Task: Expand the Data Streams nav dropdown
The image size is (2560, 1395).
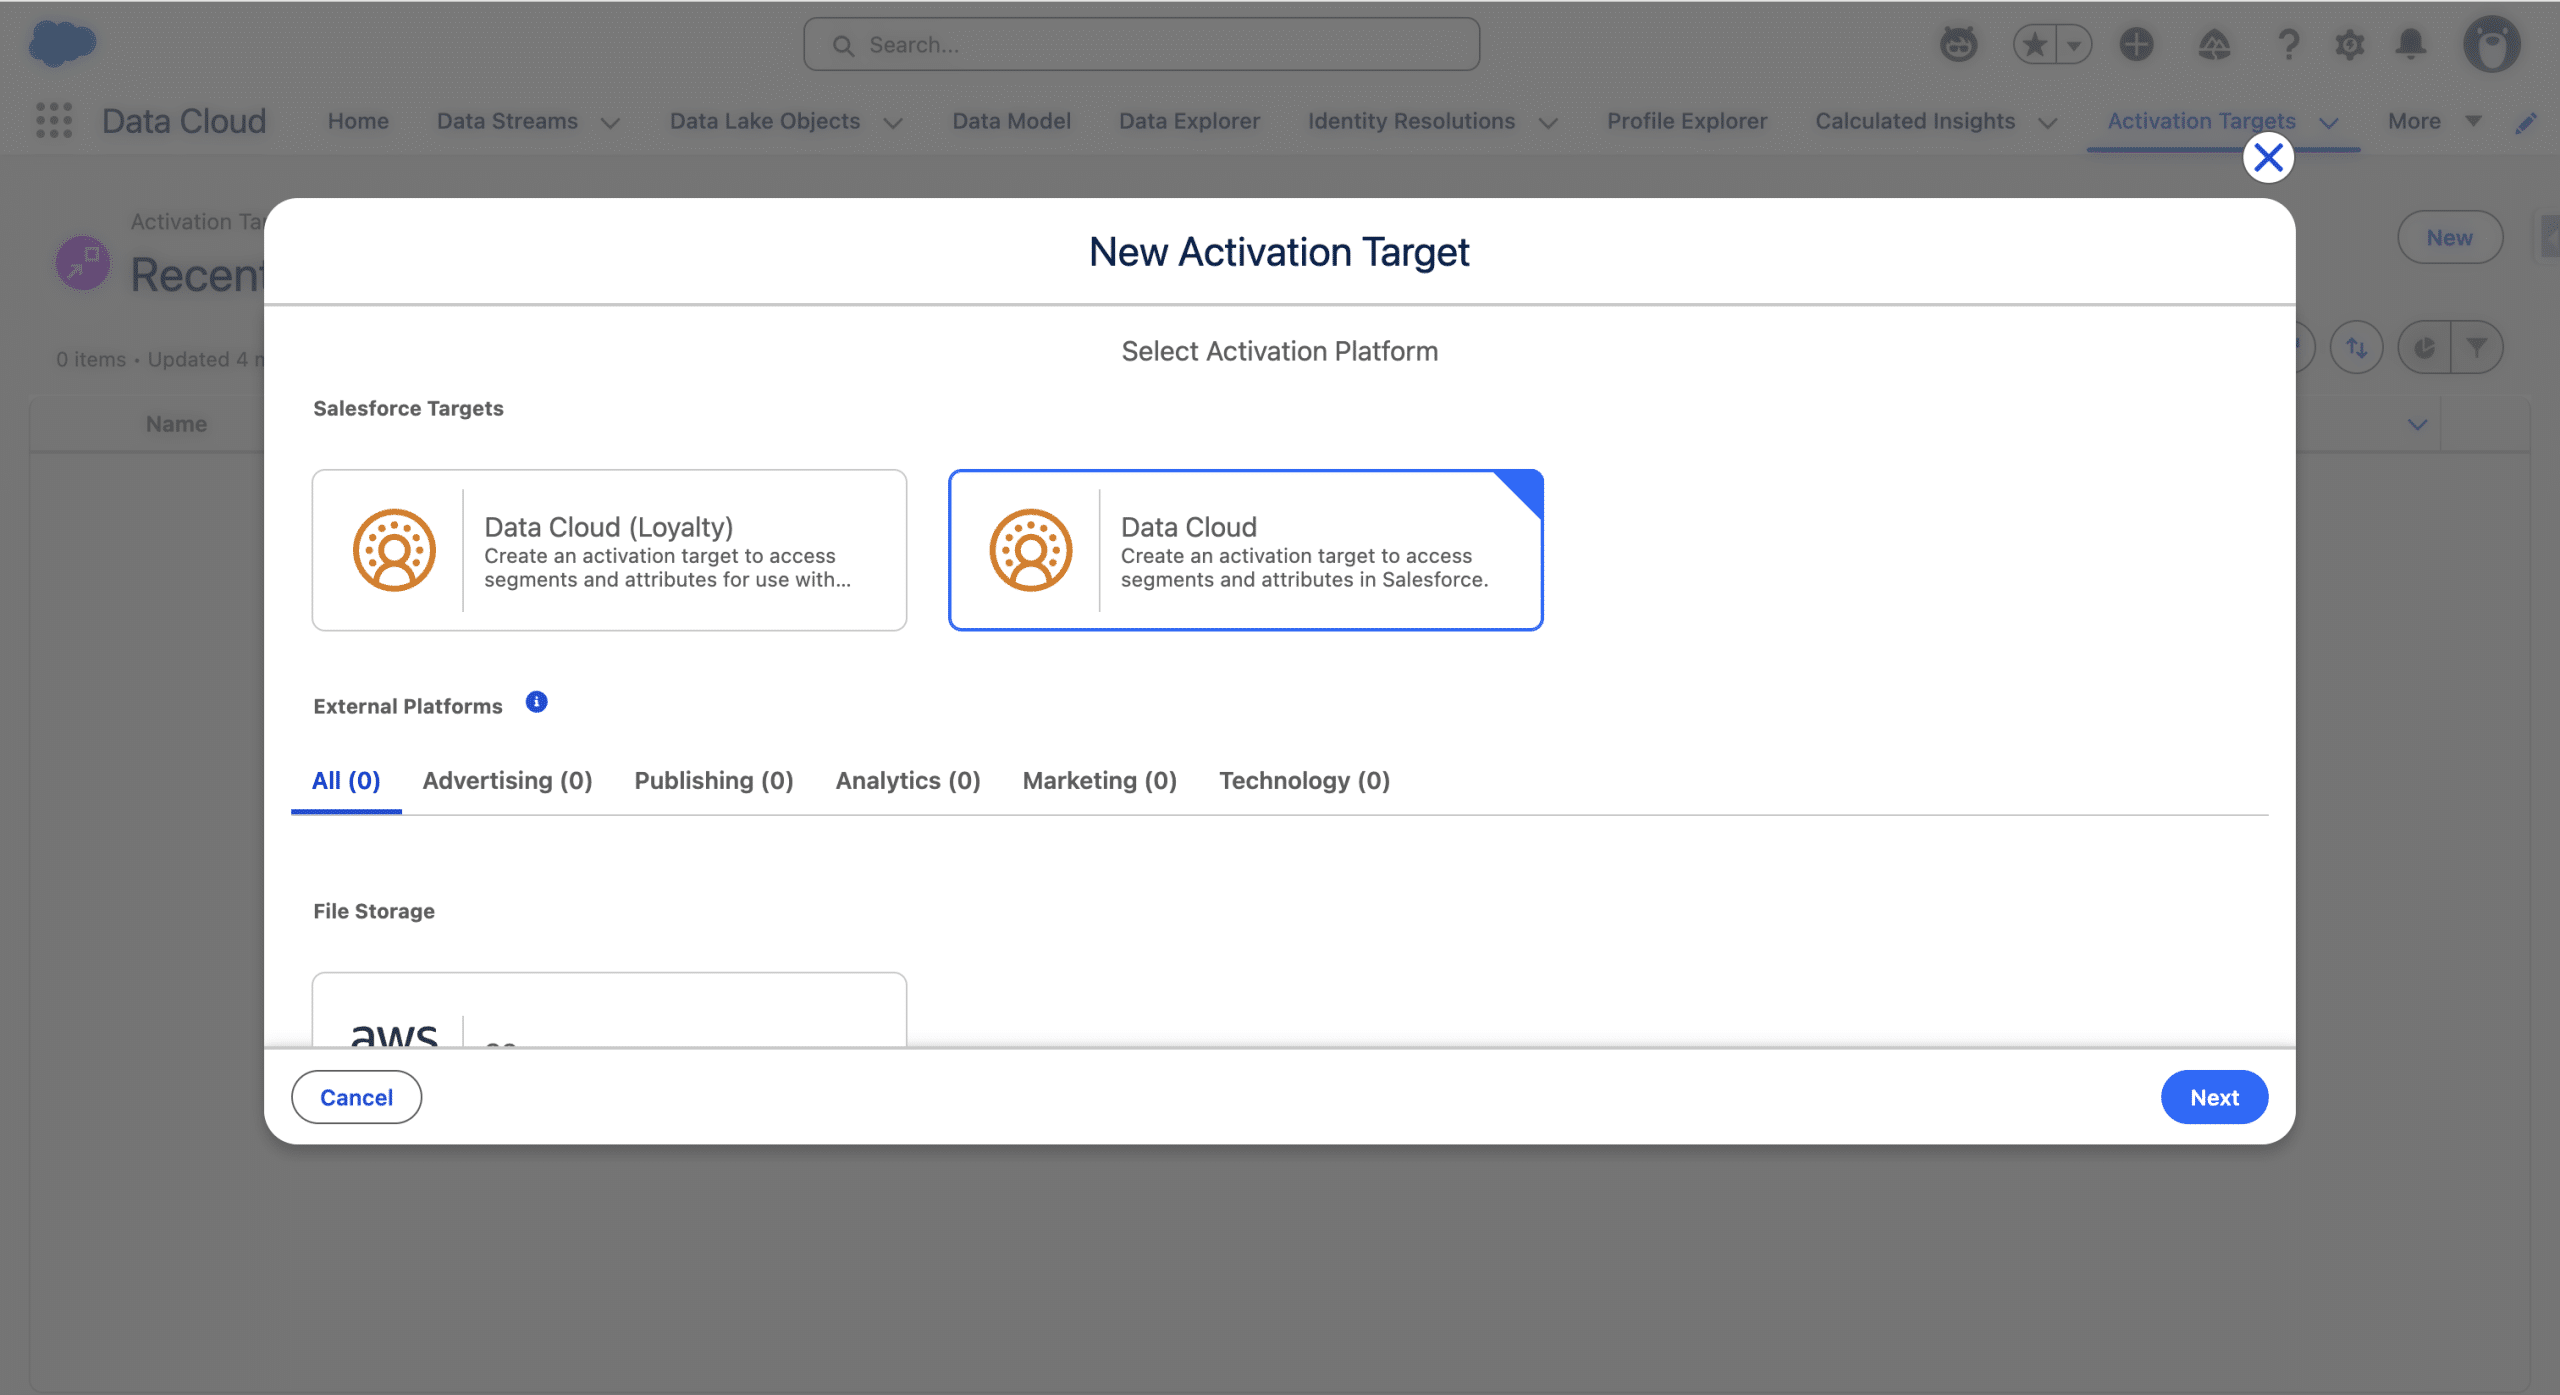Action: pos(610,122)
